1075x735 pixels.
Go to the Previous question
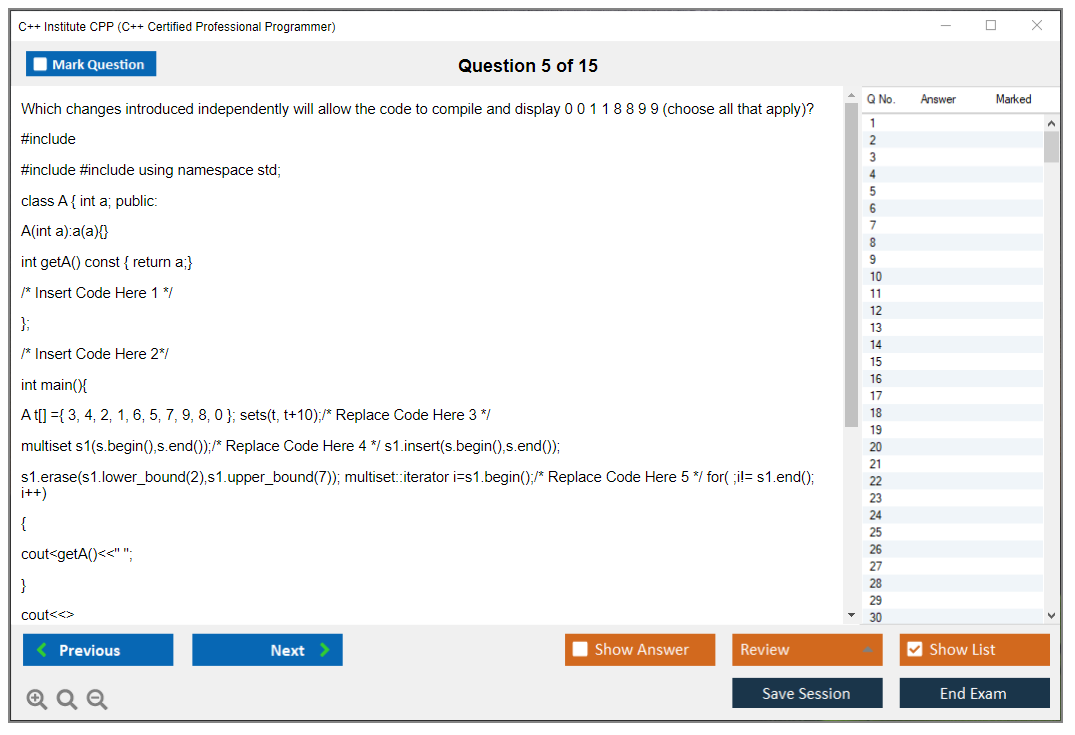click(x=98, y=650)
